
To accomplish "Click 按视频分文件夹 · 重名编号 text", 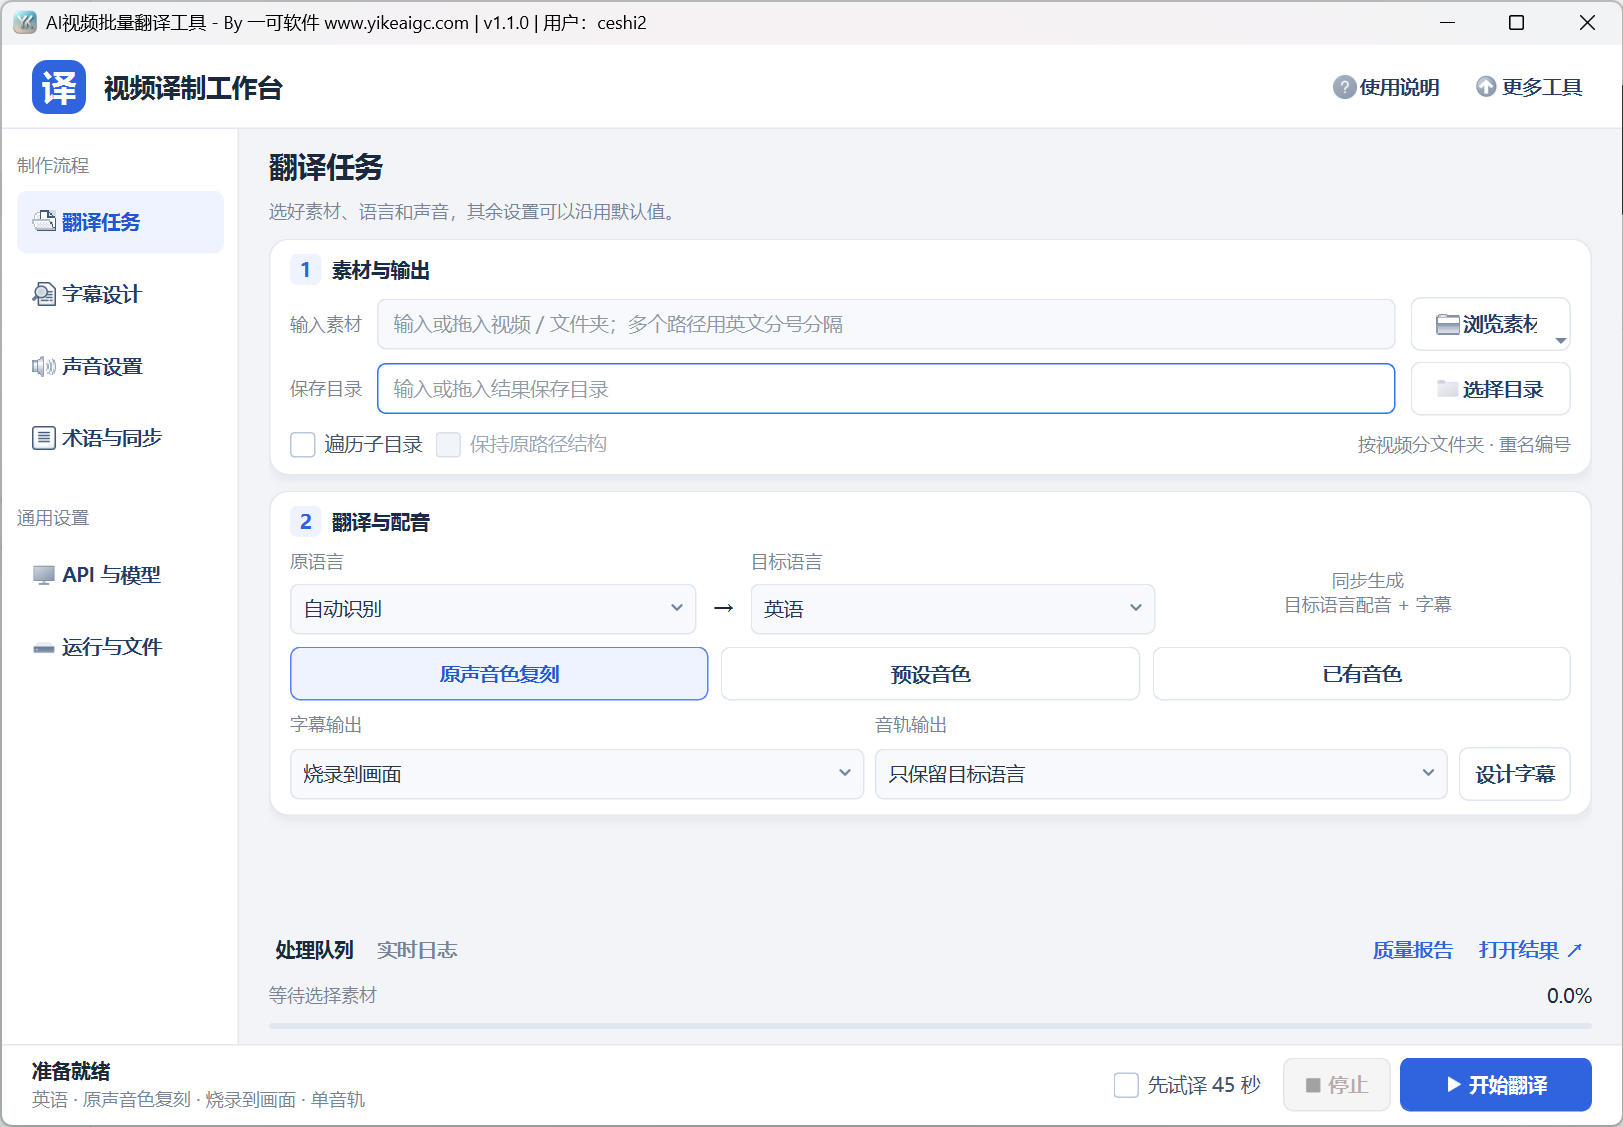I will [1464, 444].
